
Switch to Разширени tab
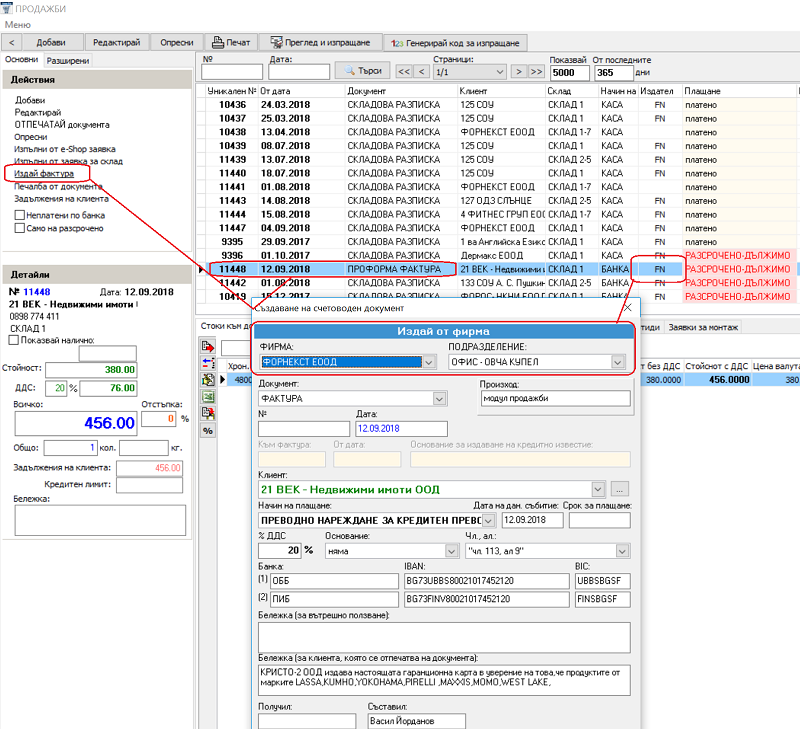68,61
